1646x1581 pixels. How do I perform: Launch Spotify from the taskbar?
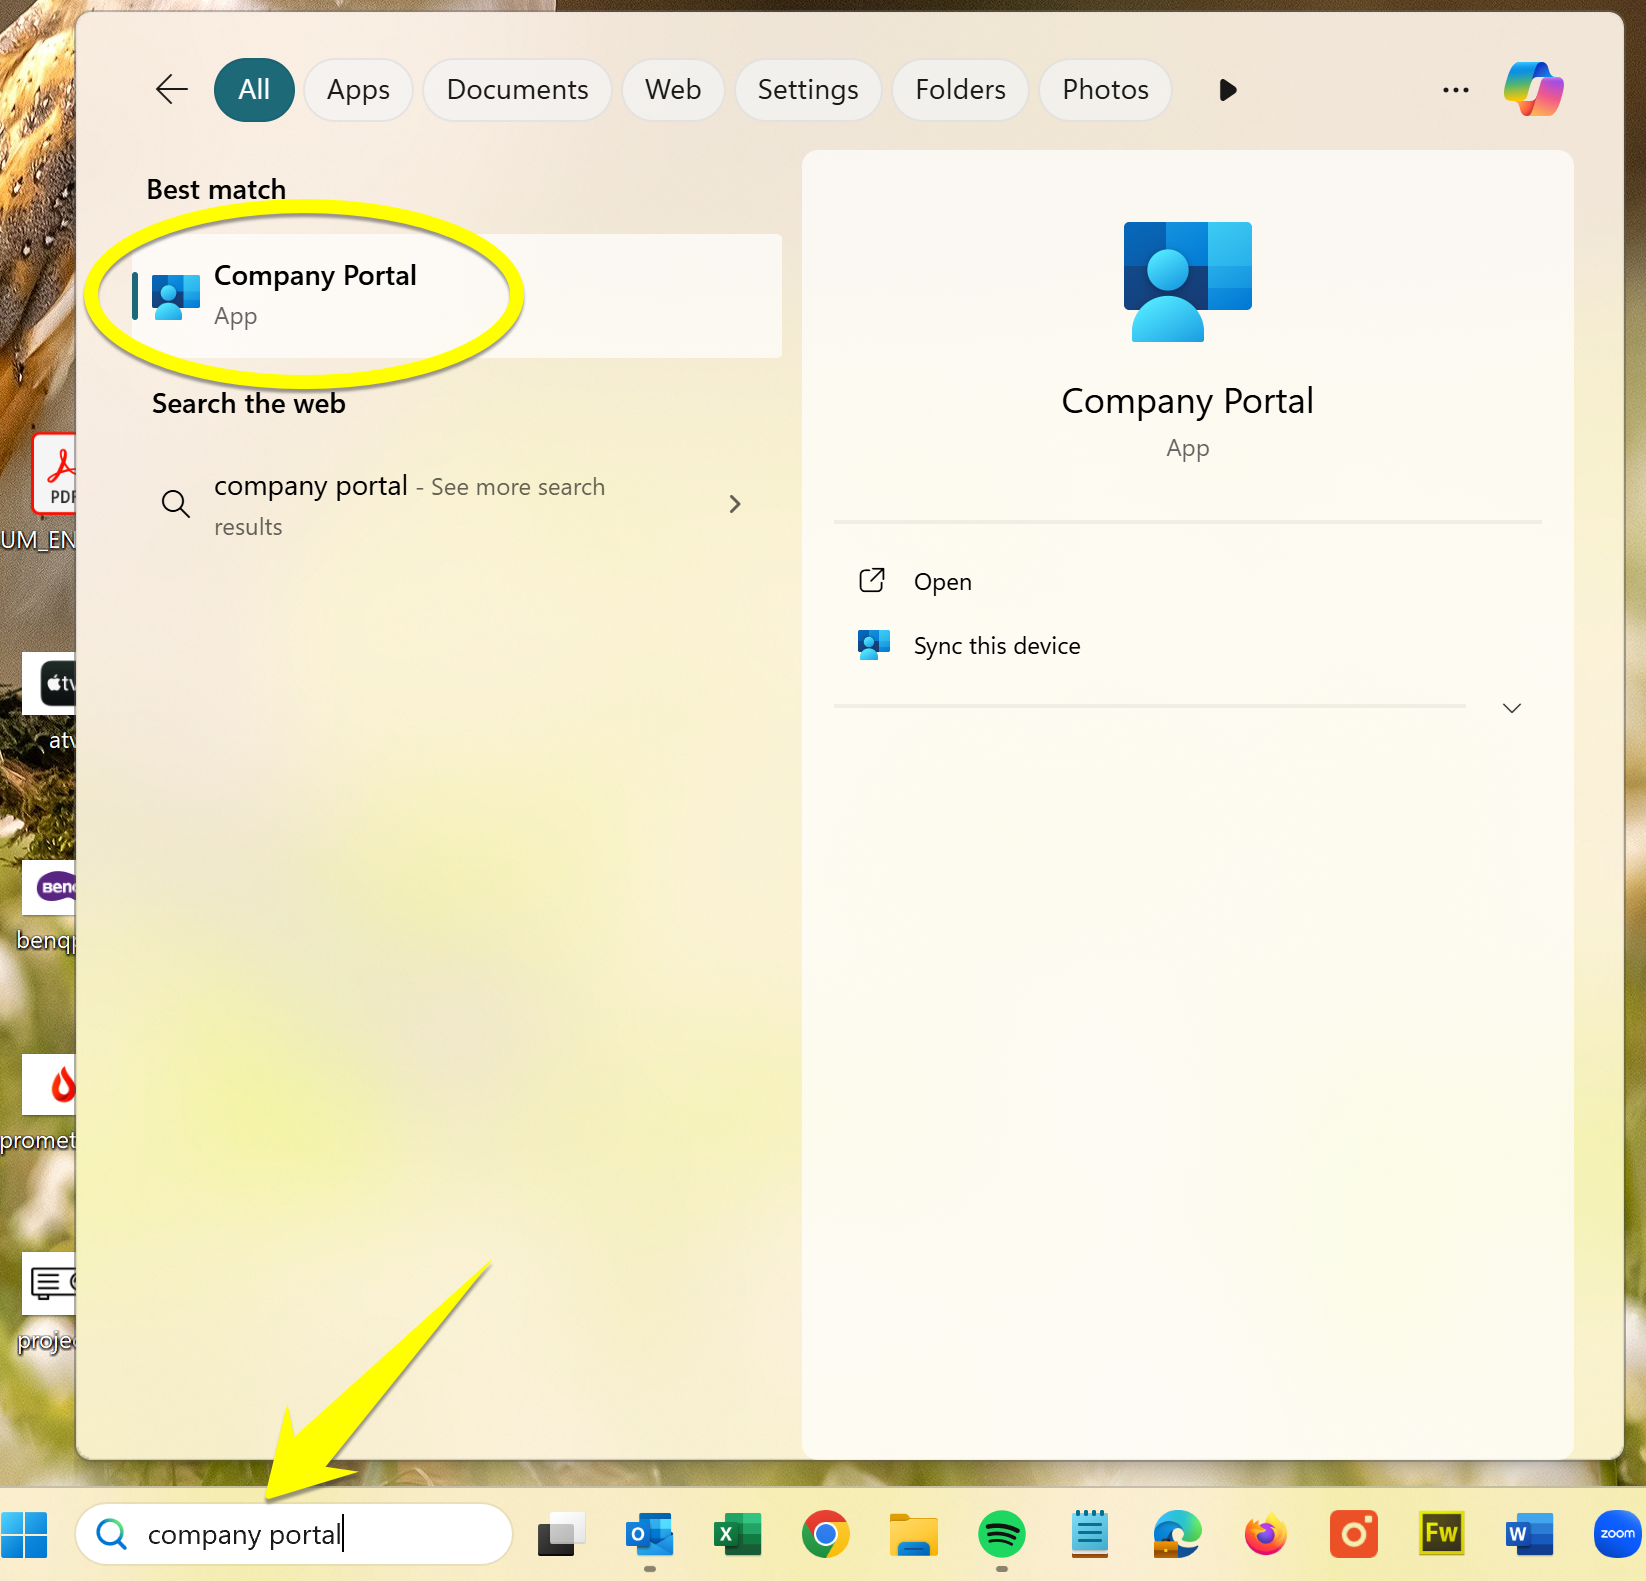tap(1001, 1534)
